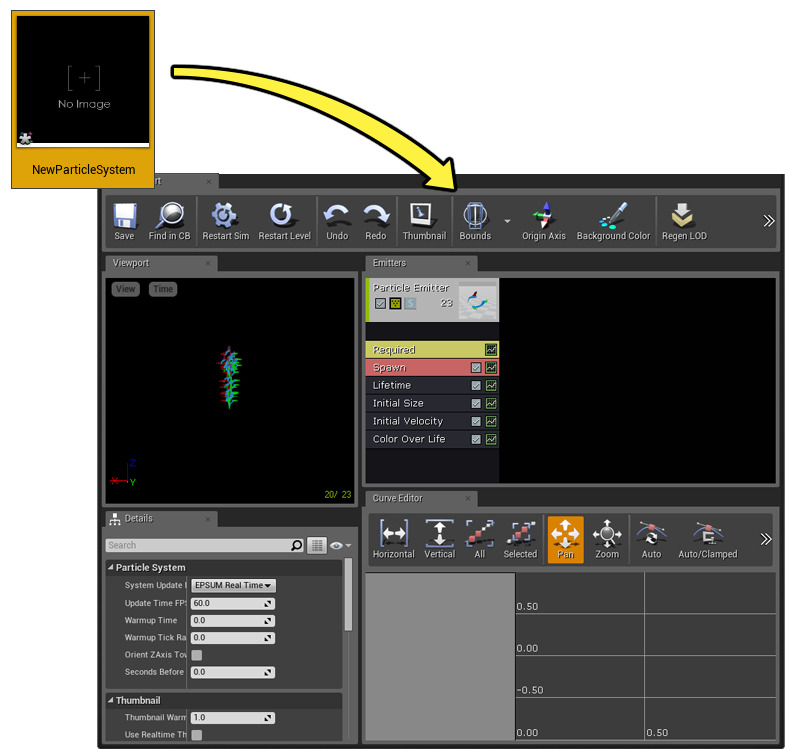Send Lifetime module to curve editor
This screenshot has width=785, height=749.
(x=491, y=386)
